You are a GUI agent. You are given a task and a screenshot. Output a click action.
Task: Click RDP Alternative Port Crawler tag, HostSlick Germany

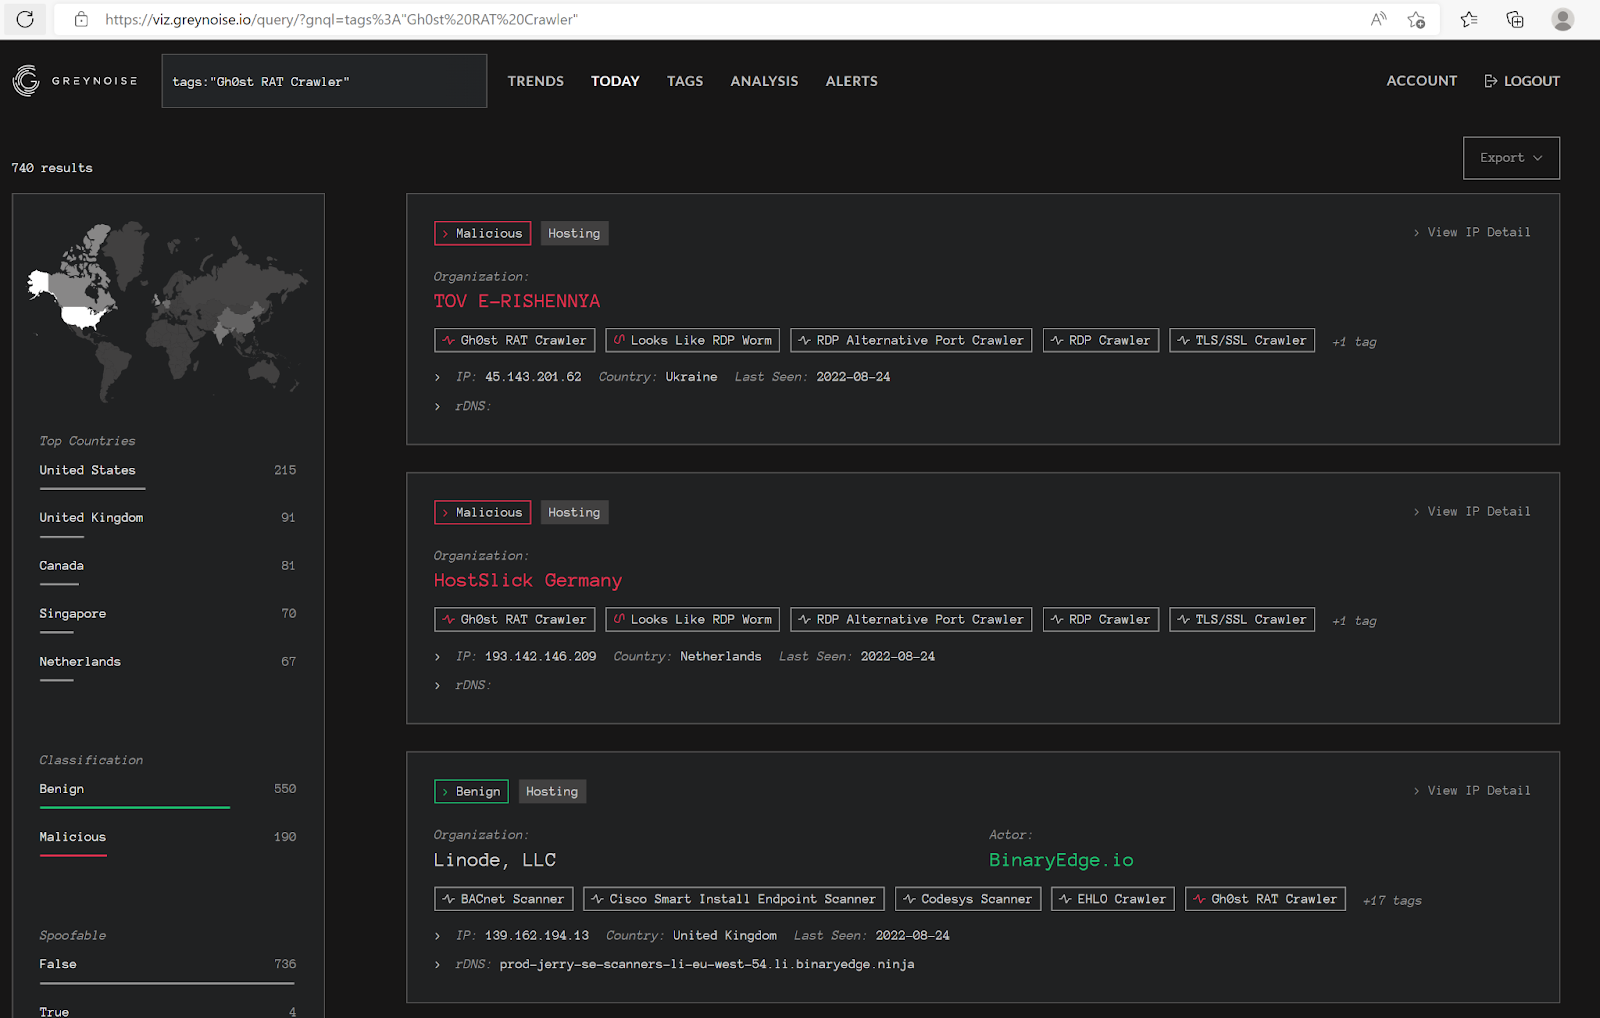[911, 619]
